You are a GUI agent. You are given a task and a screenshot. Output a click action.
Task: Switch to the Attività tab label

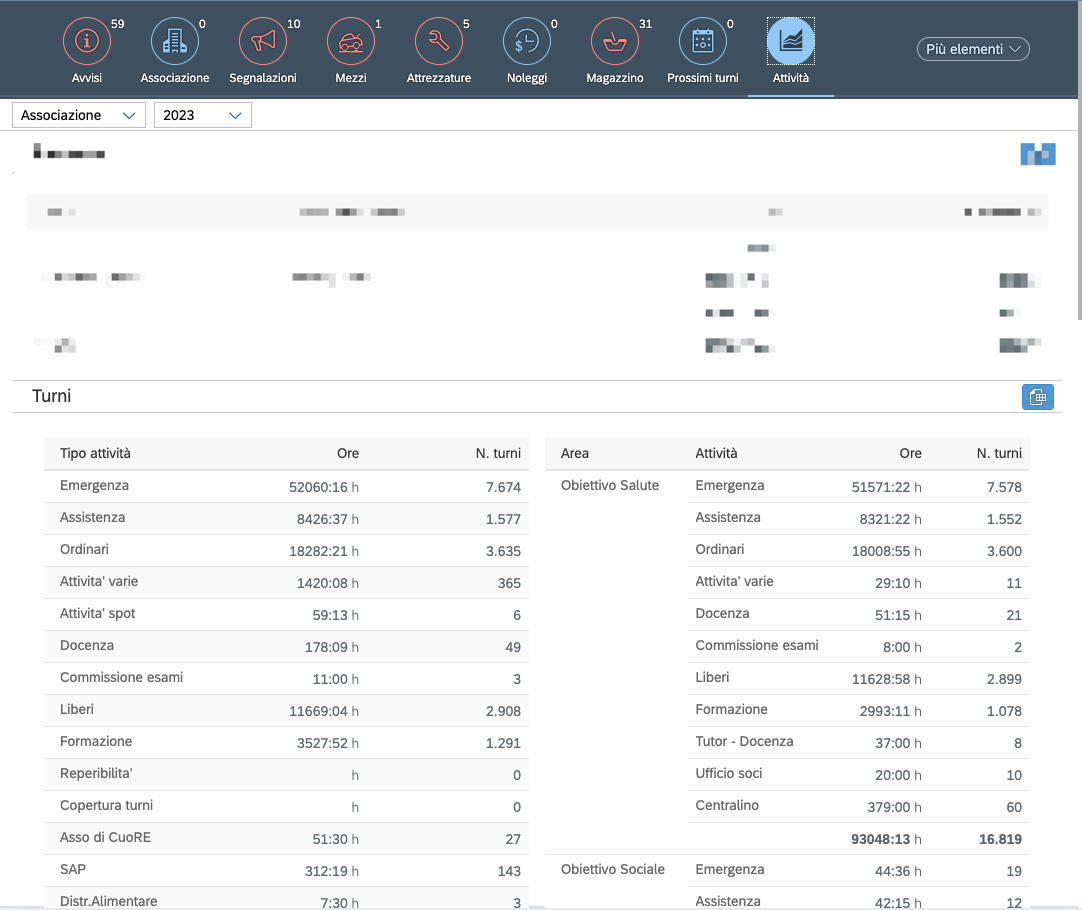791,78
